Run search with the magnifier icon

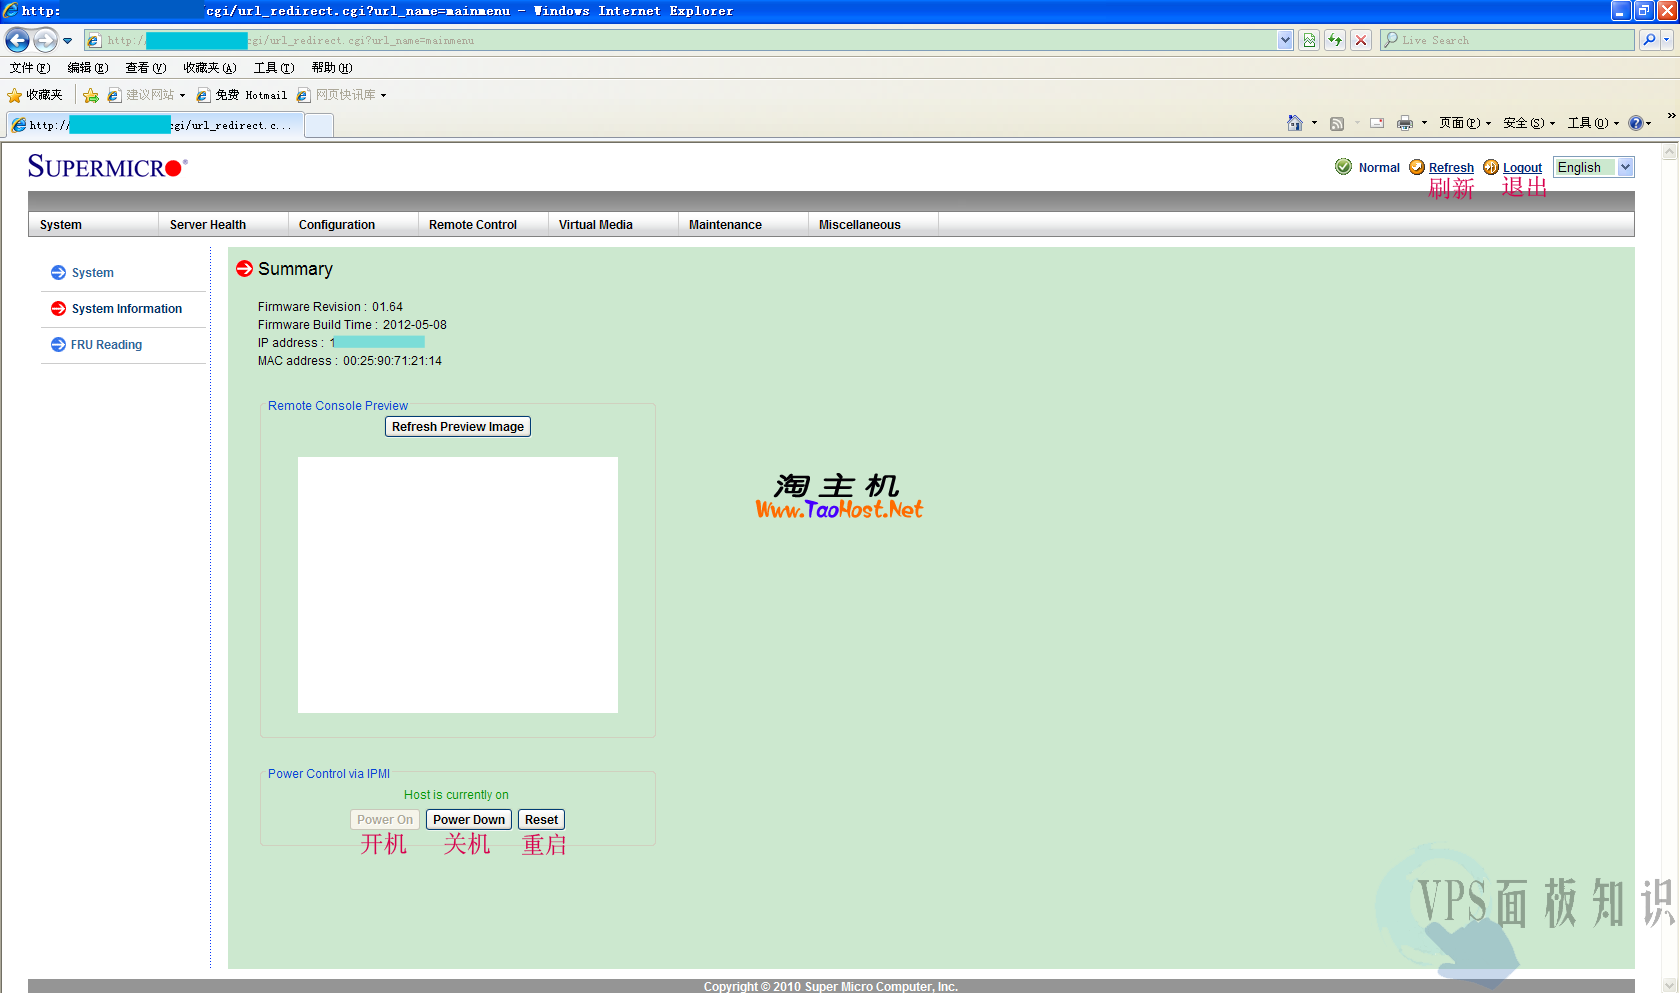pos(1649,41)
